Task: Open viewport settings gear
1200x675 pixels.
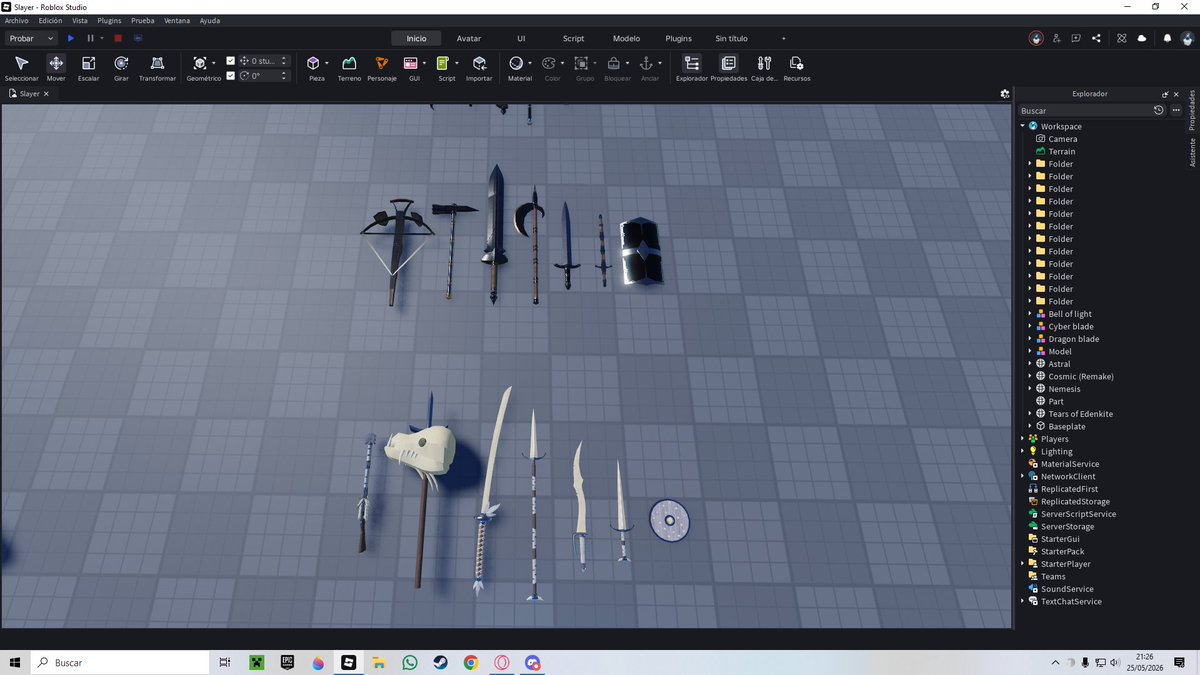Action: coord(1005,93)
